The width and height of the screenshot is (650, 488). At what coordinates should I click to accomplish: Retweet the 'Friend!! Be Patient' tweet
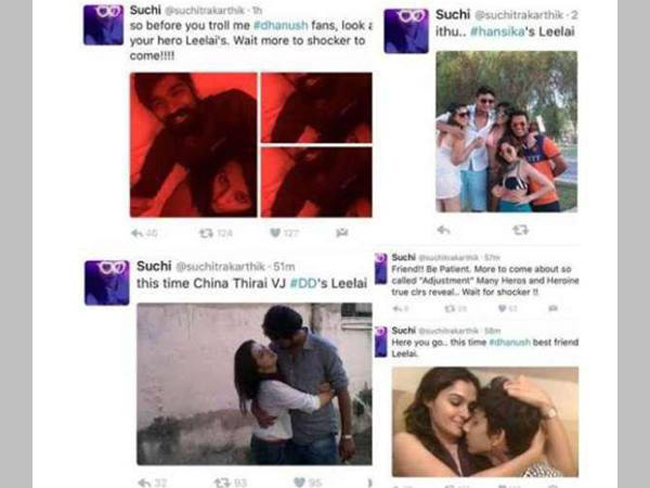pyautogui.click(x=450, y=308)
